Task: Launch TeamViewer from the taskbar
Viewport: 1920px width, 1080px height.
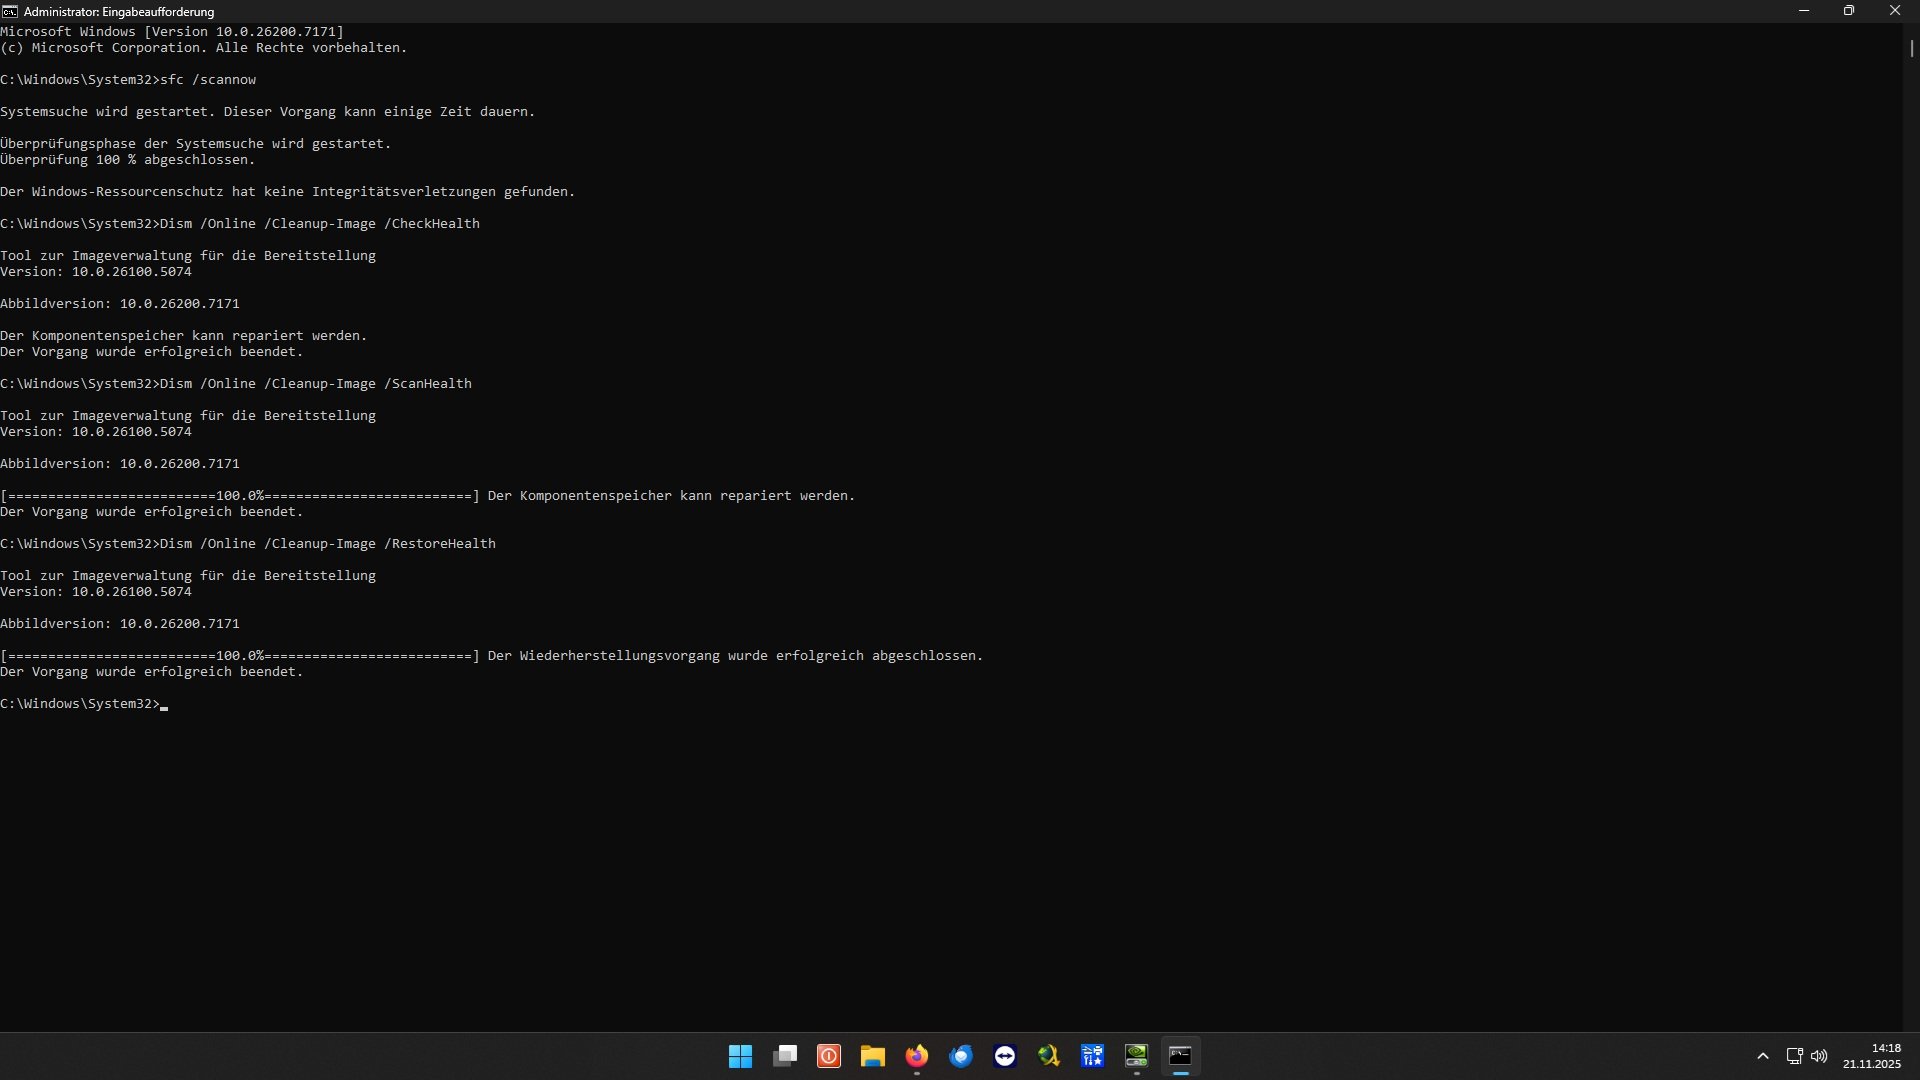Action: (1005, 1056)
